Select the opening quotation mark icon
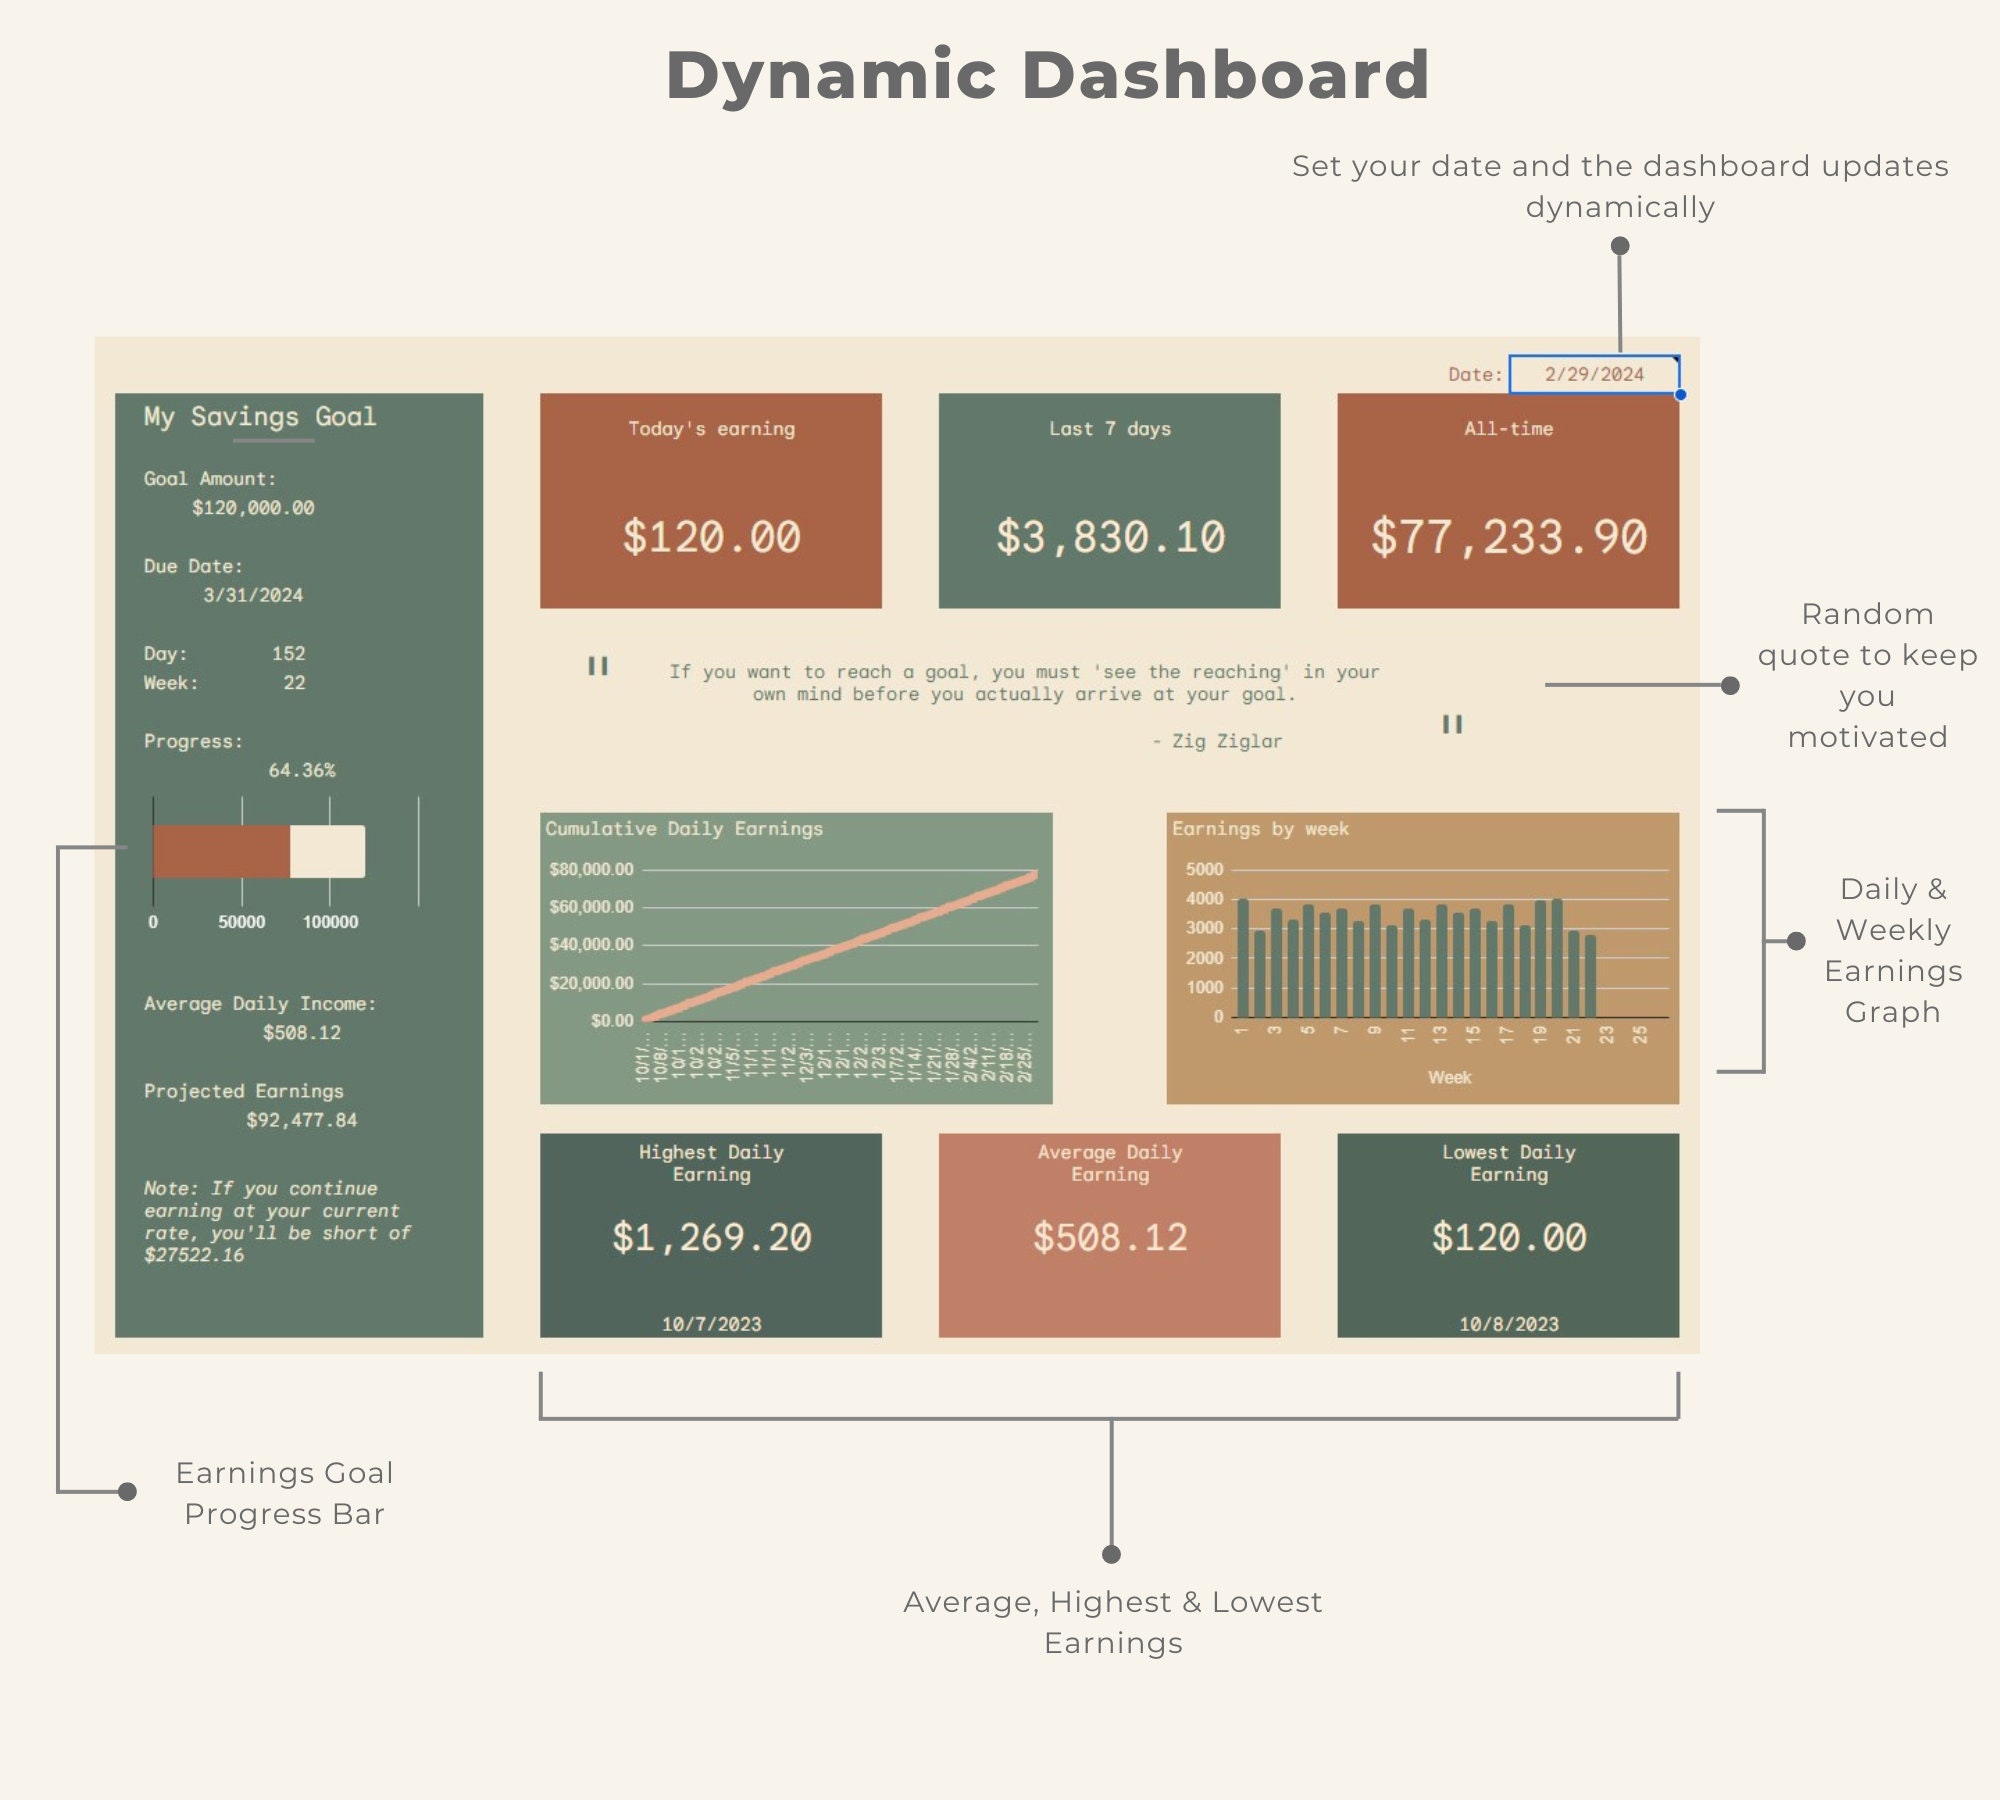The width and height of the screenshot is (2000, 1800). (x=597, y=665)
